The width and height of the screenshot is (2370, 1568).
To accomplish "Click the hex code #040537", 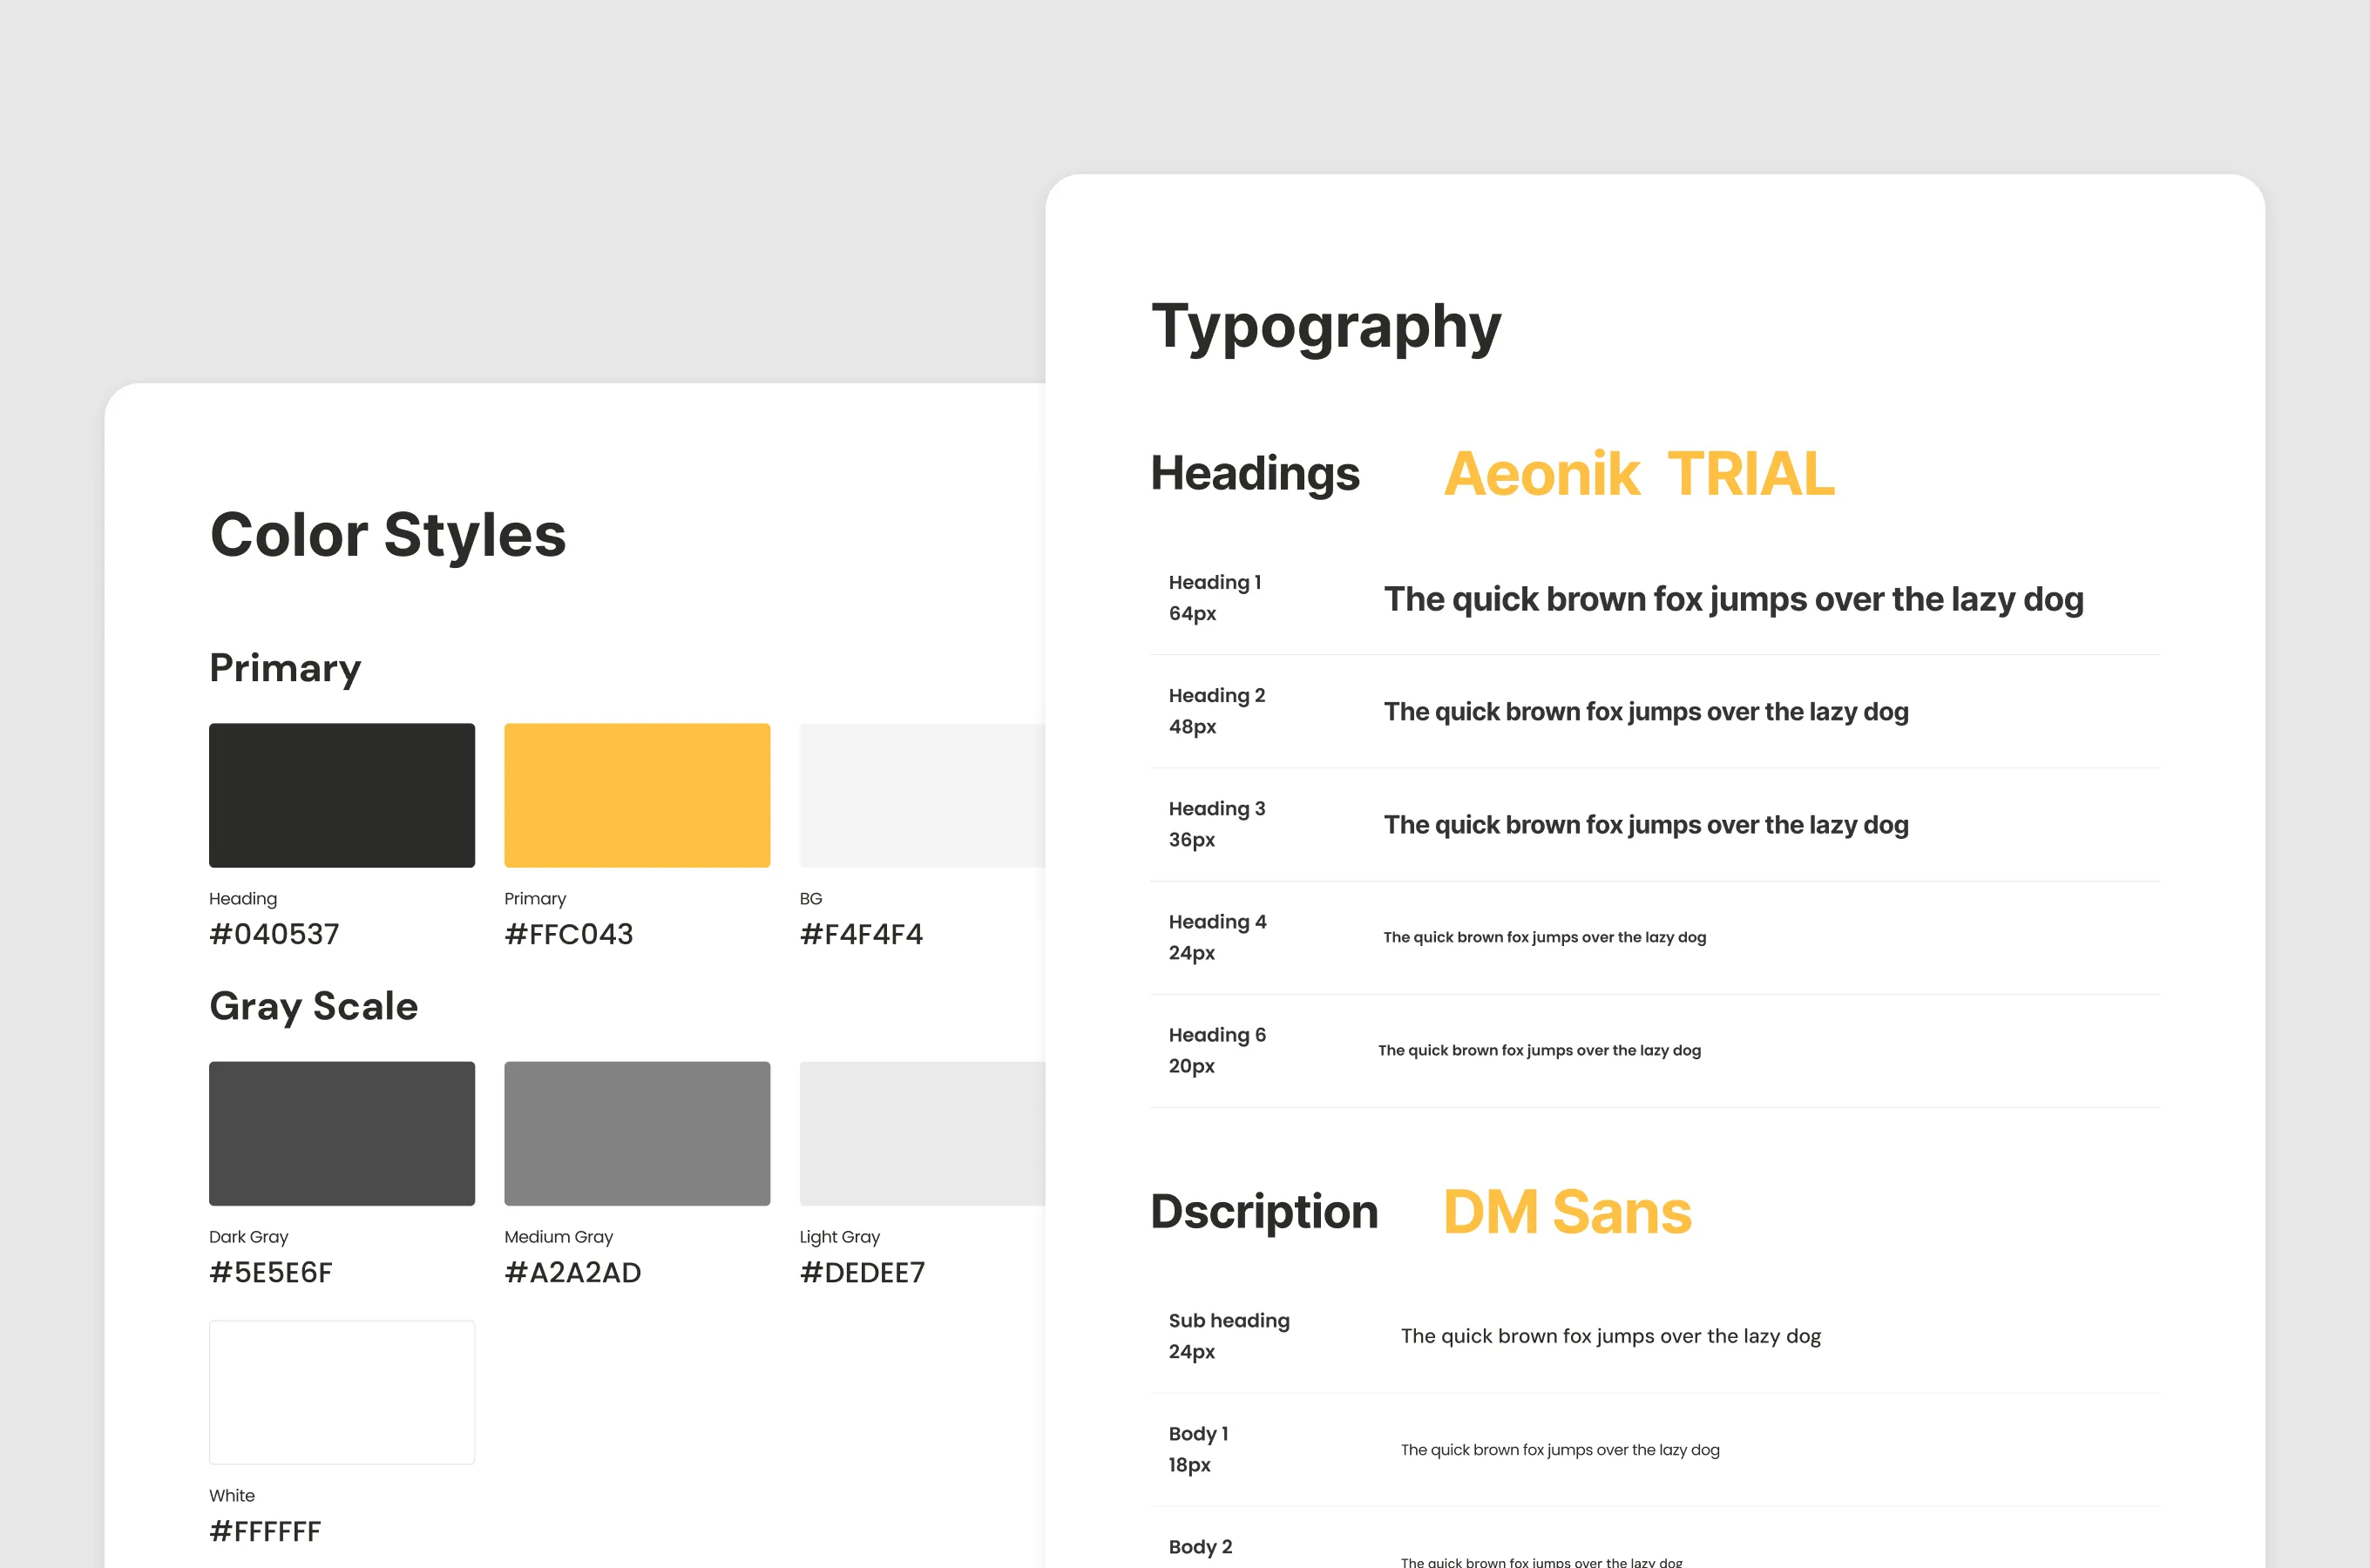I will pyautogui.click(x=274, y=934).
